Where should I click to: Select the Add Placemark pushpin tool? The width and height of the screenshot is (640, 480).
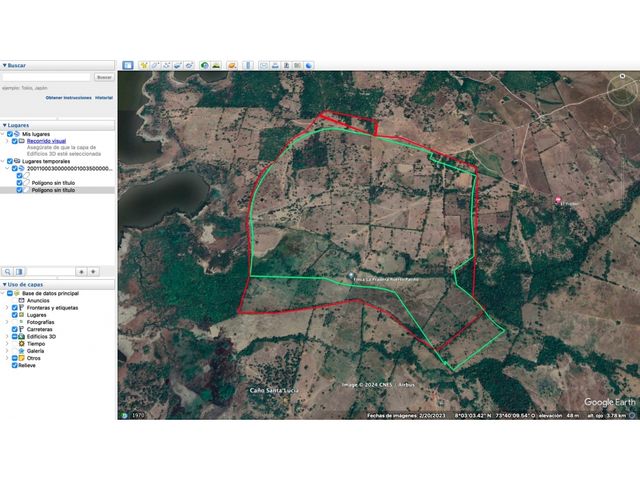point(144,65)
